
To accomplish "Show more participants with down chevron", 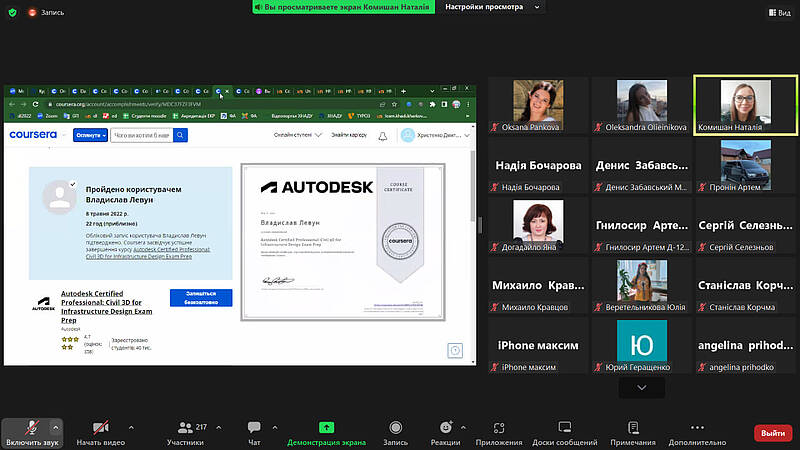I will tap(642, 388).
